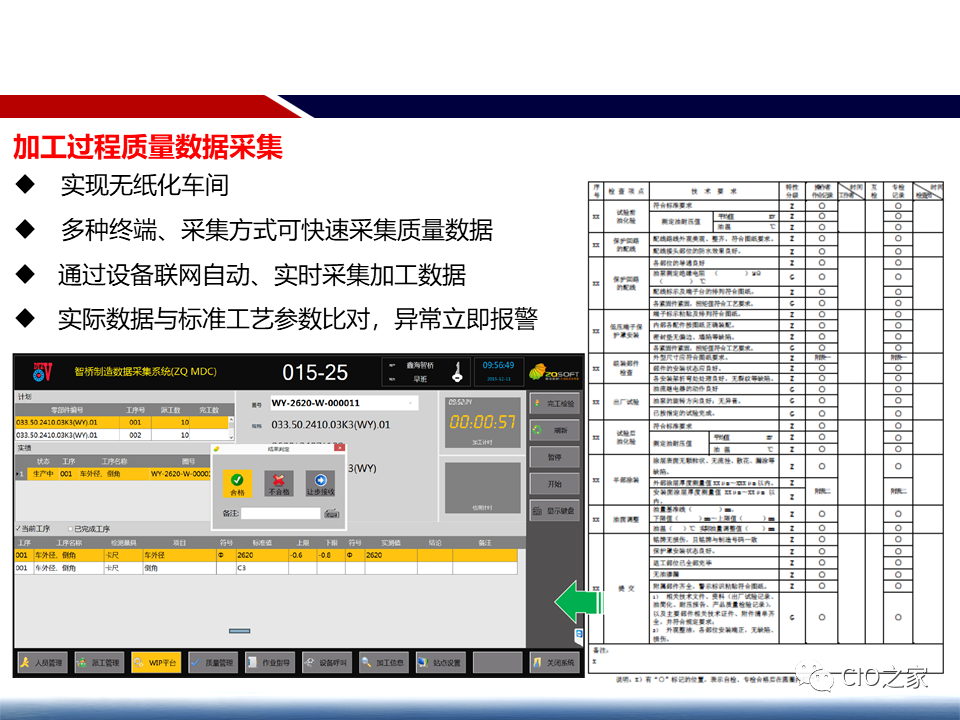960x720 pixels.
Task: Click the small slider handle under inspection table
Action: (239, 631)
